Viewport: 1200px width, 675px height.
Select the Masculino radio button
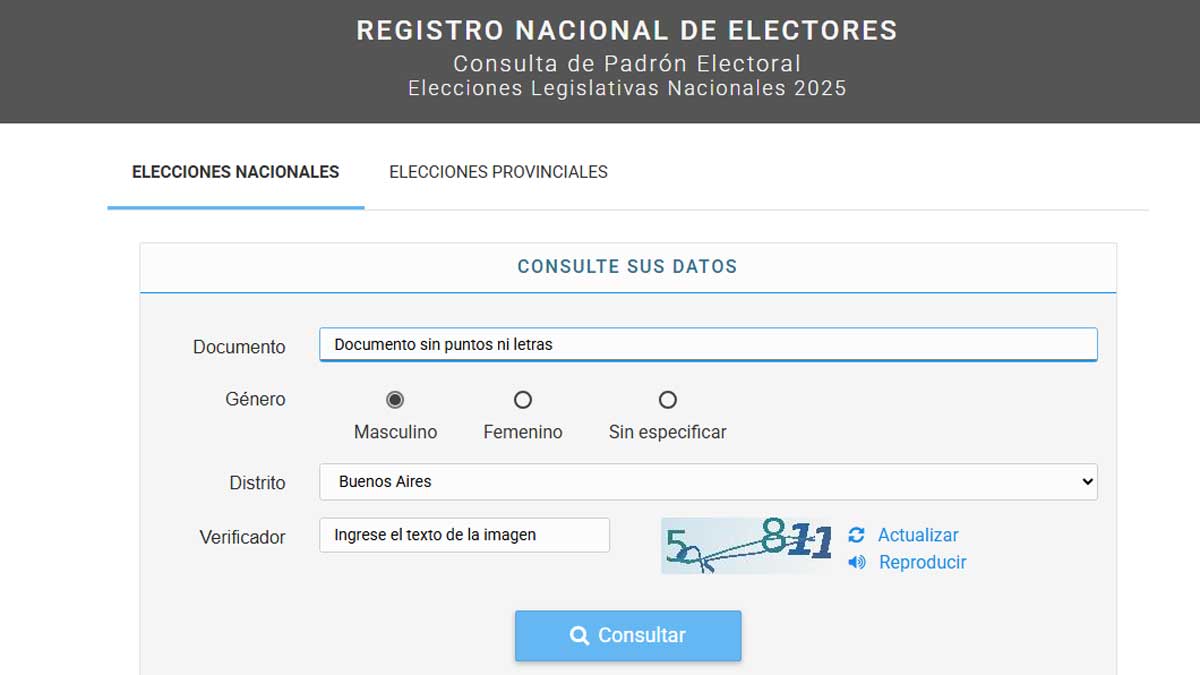click(395, 400)
